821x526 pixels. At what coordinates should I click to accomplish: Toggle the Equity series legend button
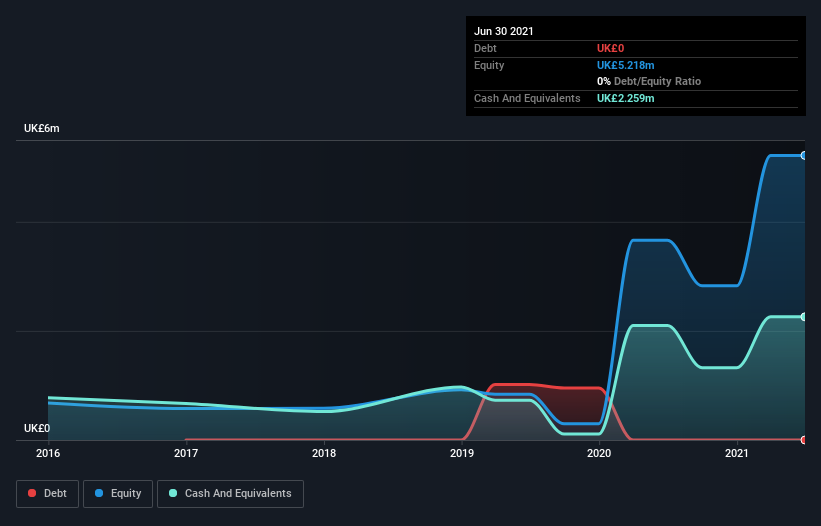click(x=118, y=494)
